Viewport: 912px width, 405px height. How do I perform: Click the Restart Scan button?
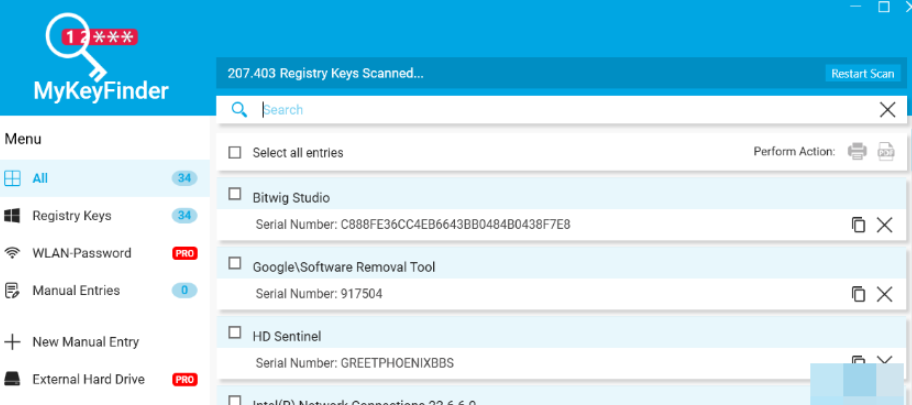(x=863, y=73)
